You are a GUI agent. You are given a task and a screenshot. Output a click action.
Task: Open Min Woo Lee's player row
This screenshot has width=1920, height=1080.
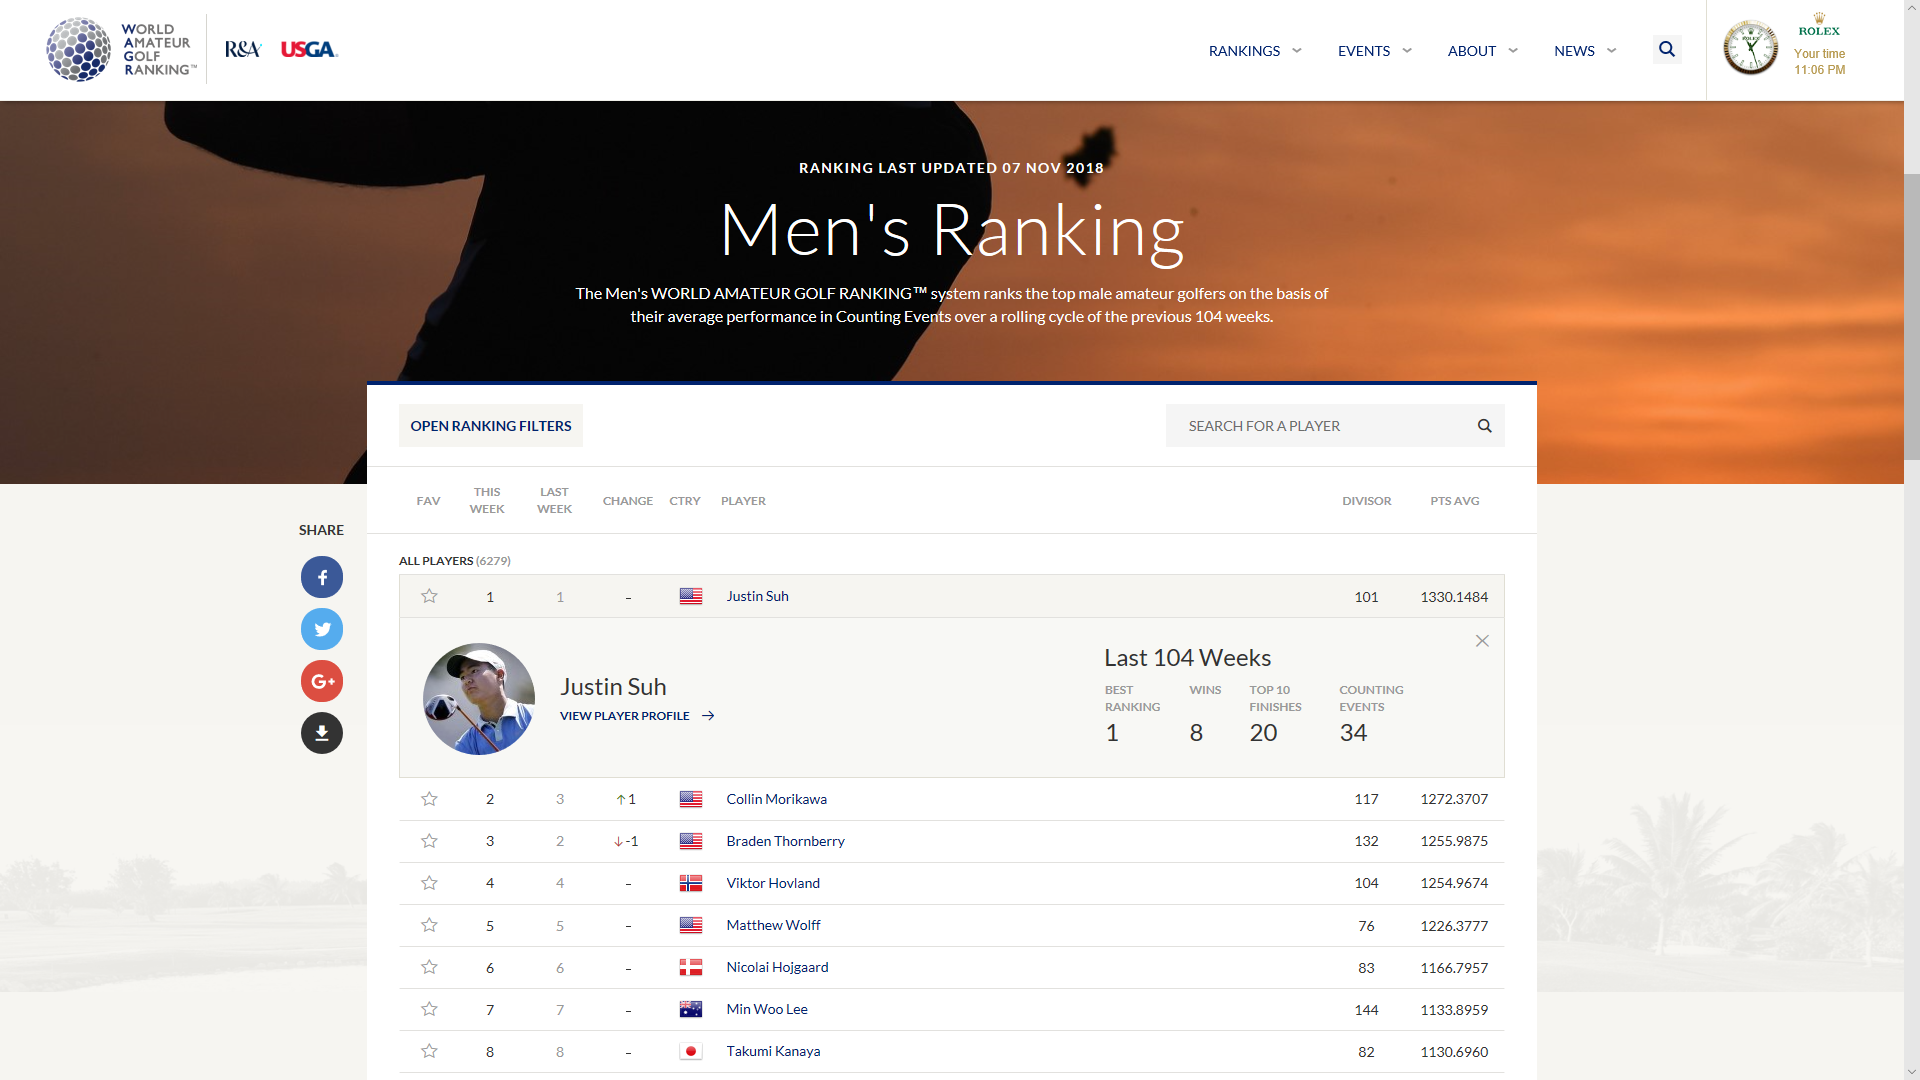click(x=951, y=1009)
